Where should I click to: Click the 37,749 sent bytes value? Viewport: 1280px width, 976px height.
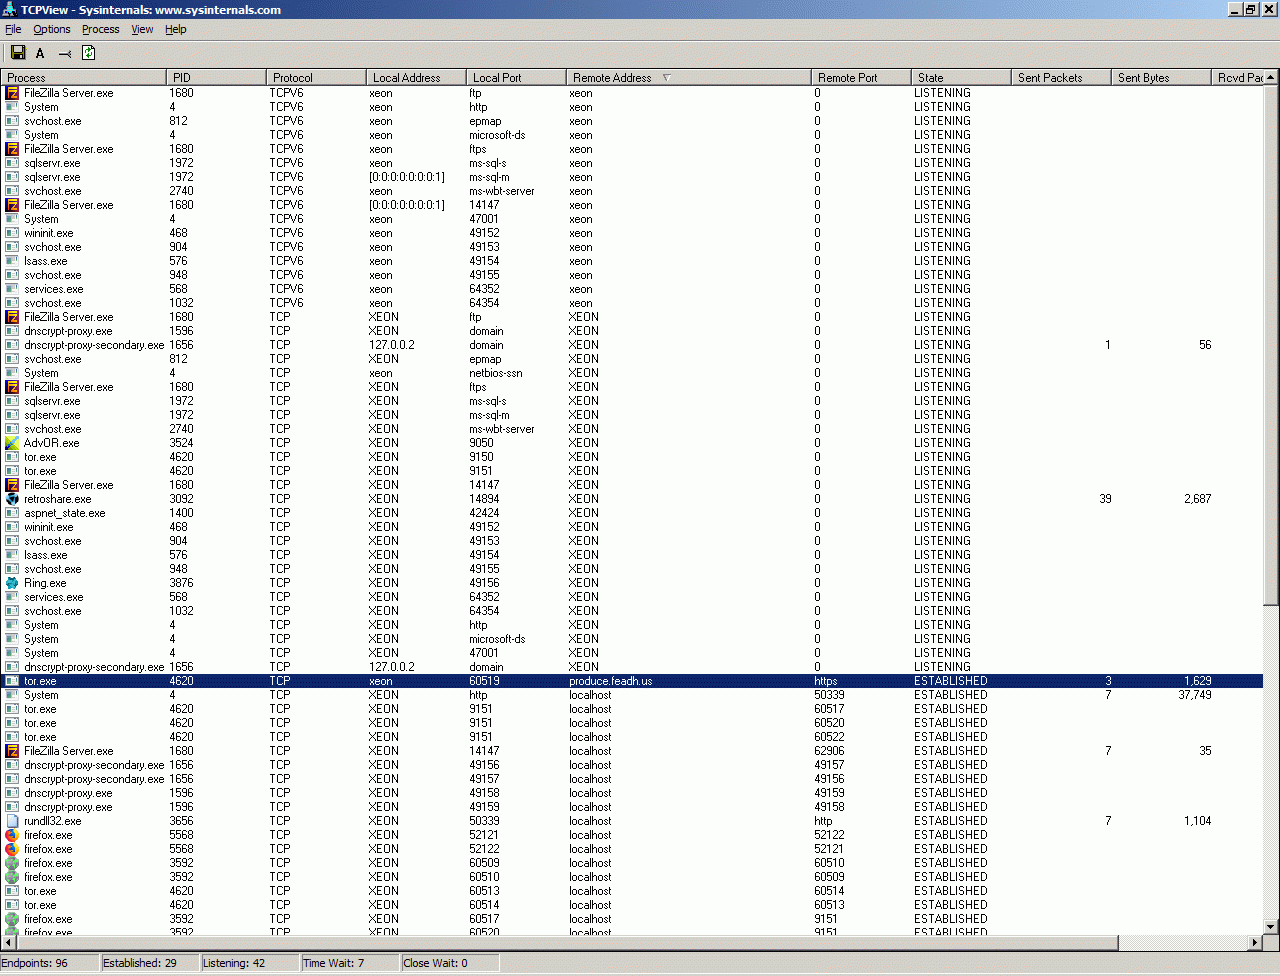pyautogui.click(x=1194, y=695)
